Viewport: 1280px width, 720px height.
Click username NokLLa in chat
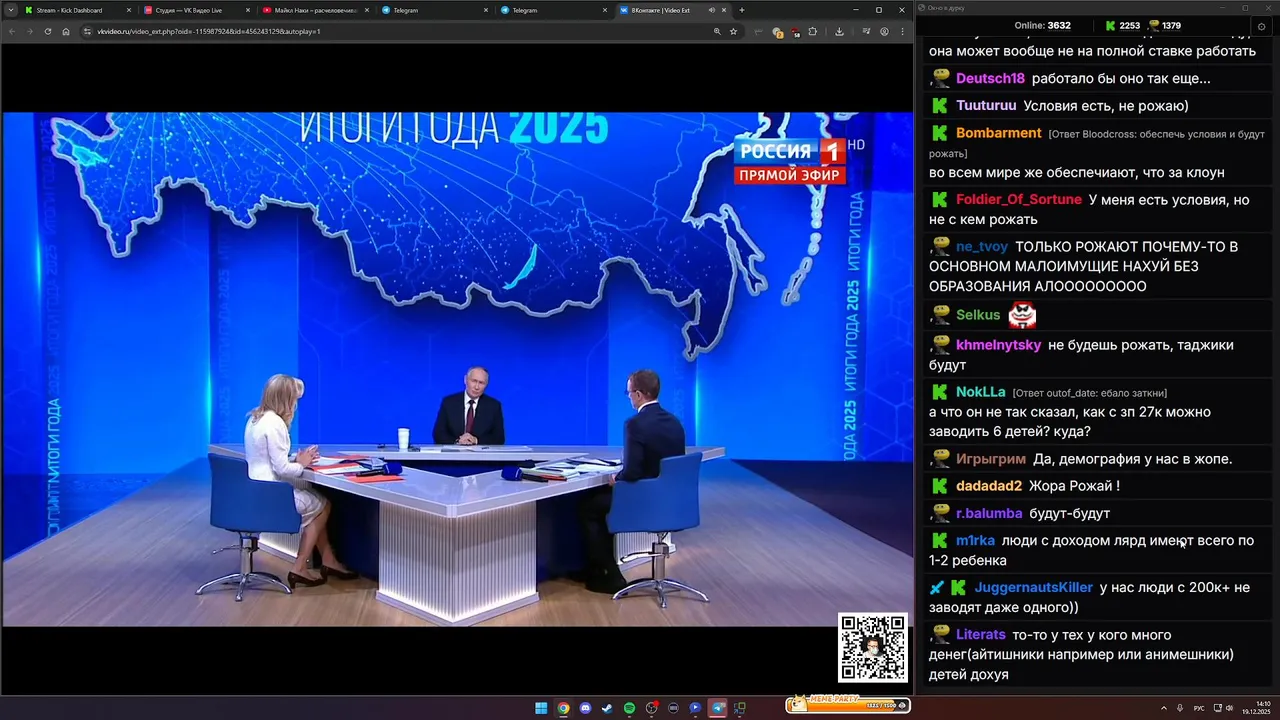pyautogui.click(x=981, y=392)
